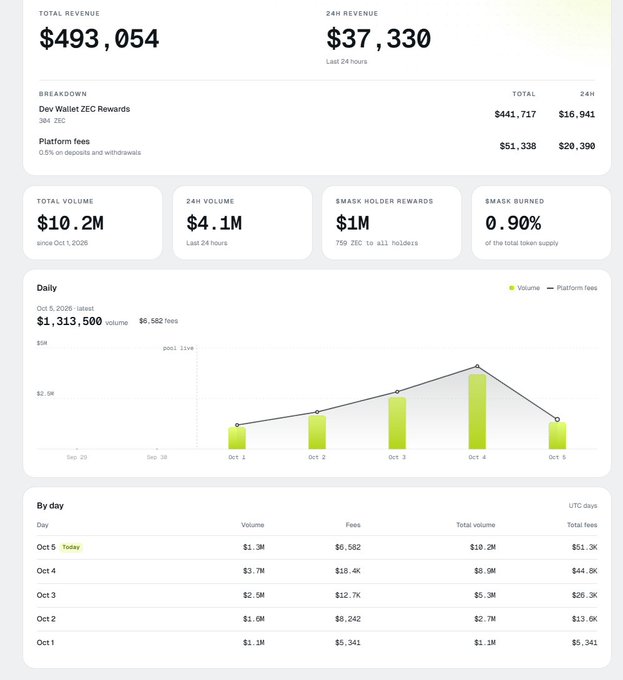Sort by the Total fees column header
The height and width of the screenshot is (680, 623).
(x=582, y=525)
